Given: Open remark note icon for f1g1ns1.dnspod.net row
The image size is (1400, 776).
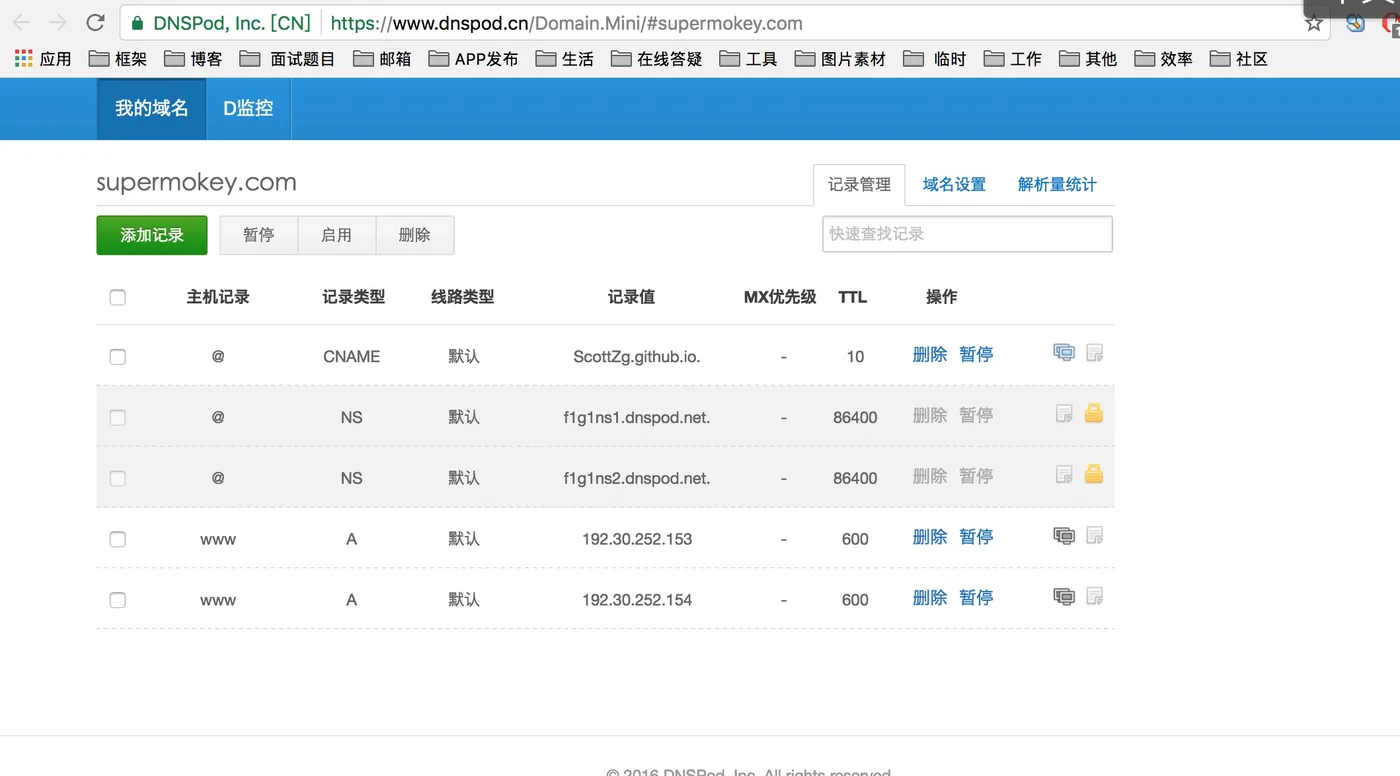Looking at the screenshot, I should coord(1064,413).
